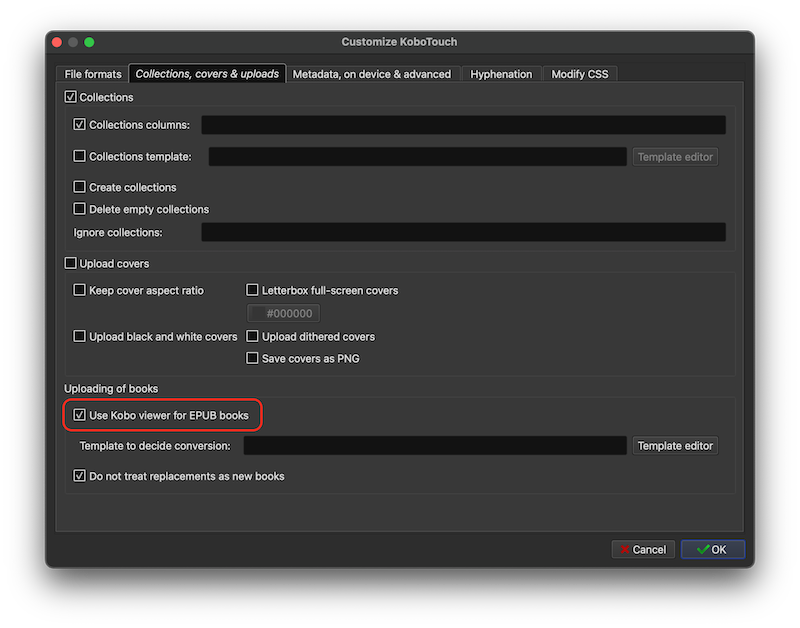Click the Cancel button

(643, 549)
